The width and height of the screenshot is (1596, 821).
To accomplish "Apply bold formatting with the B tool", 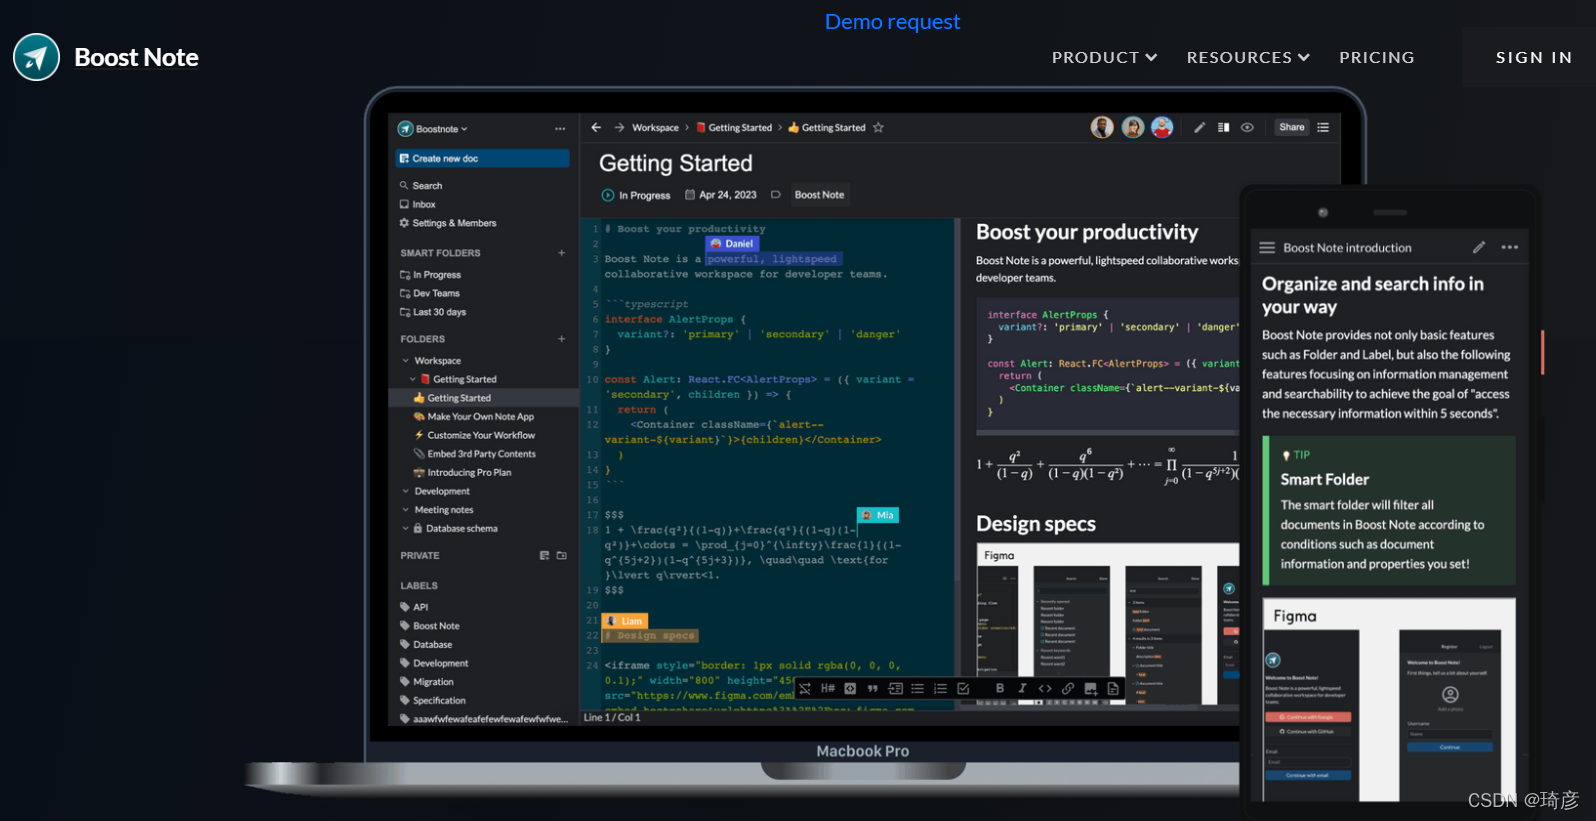I will tap(1000, 688).
